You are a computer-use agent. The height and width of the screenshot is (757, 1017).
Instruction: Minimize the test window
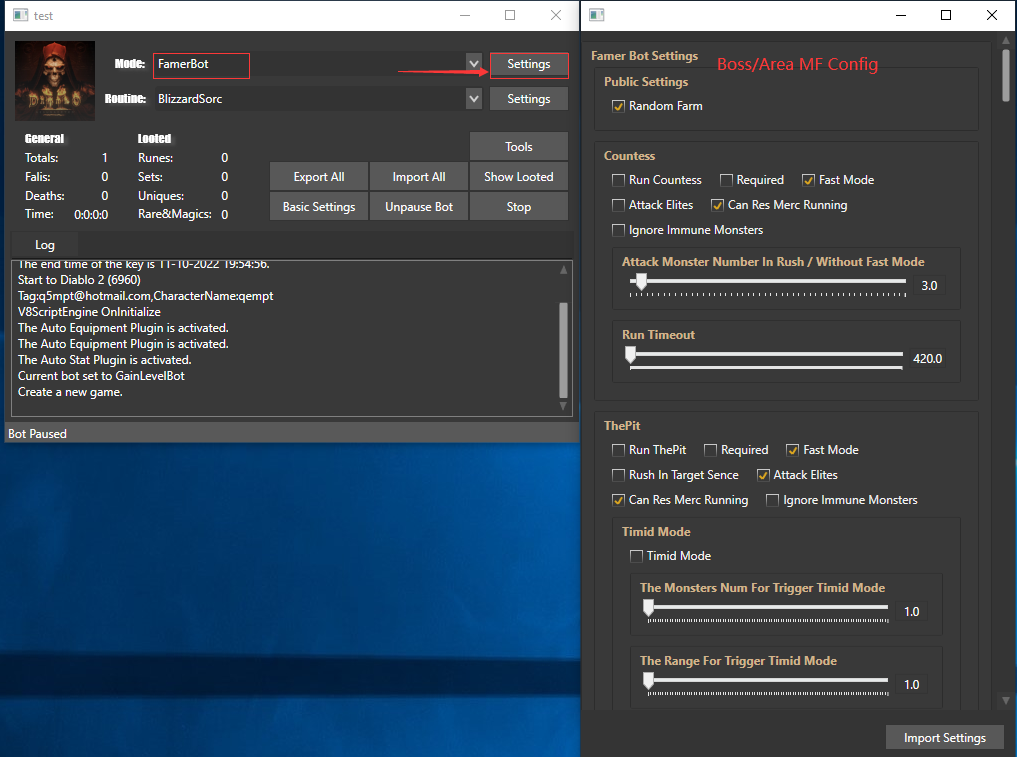click(465, 15)
